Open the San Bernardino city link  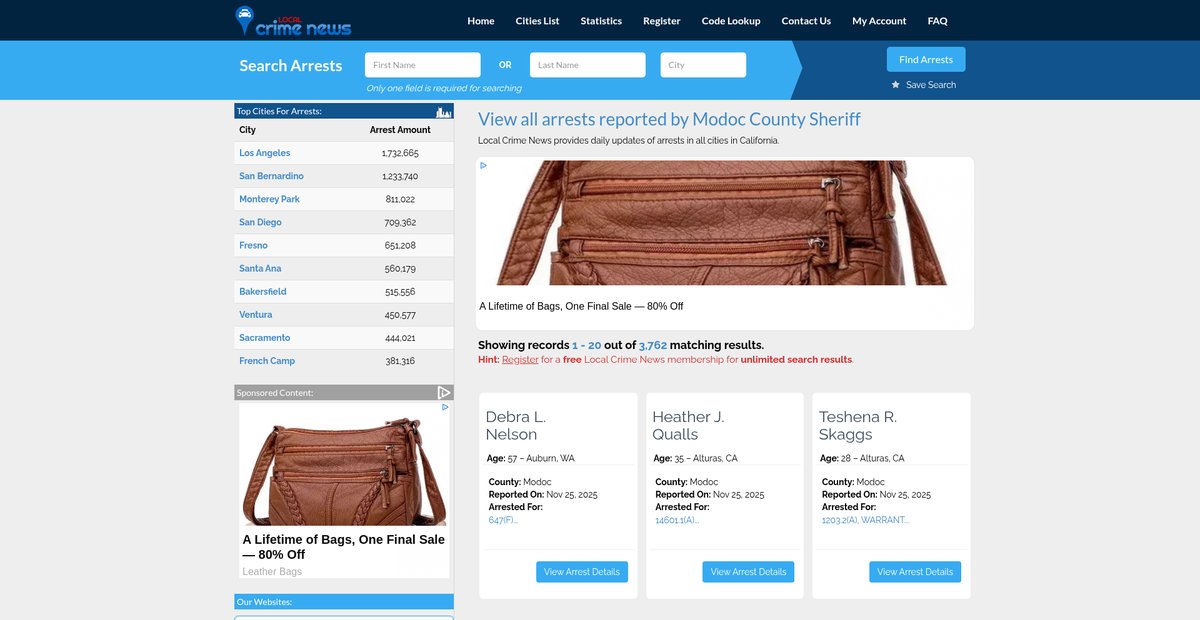tap(271, 176)
